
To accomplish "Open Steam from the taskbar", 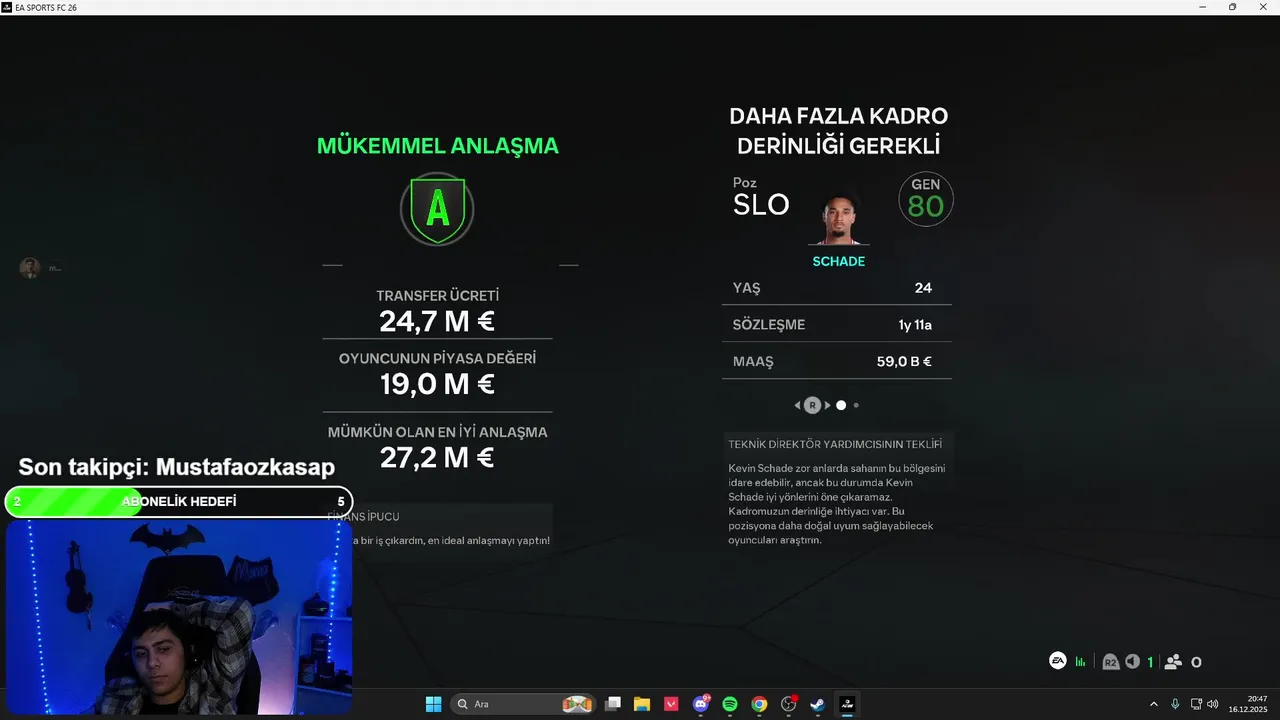I will pyautogui.click(x=817, y=704).
